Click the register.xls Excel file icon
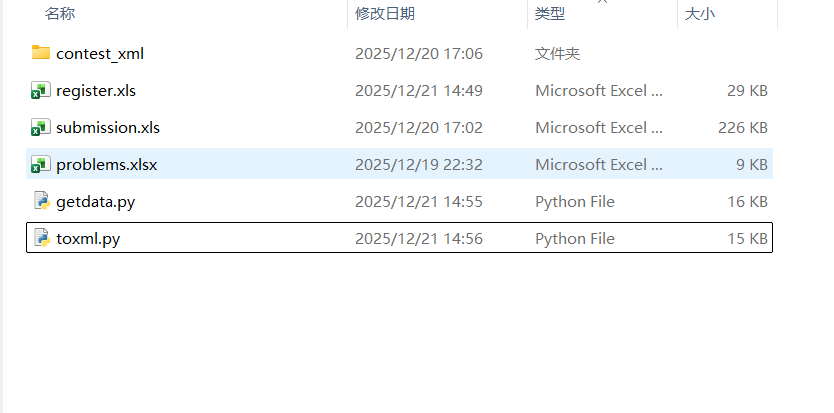This screenshot has height=413, width=834. click(x=41, y=90)
